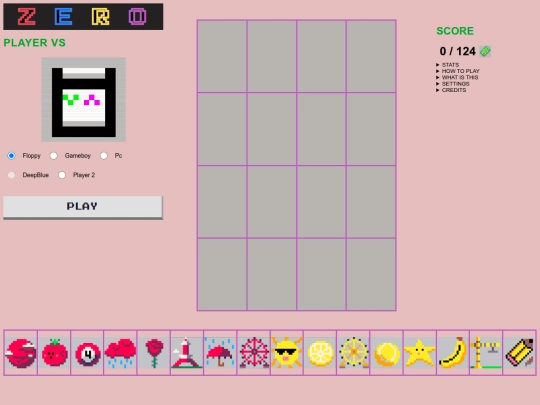Pick the sun with sunglasses card
Screen dimensions: 540x405
tap(287, 353)
